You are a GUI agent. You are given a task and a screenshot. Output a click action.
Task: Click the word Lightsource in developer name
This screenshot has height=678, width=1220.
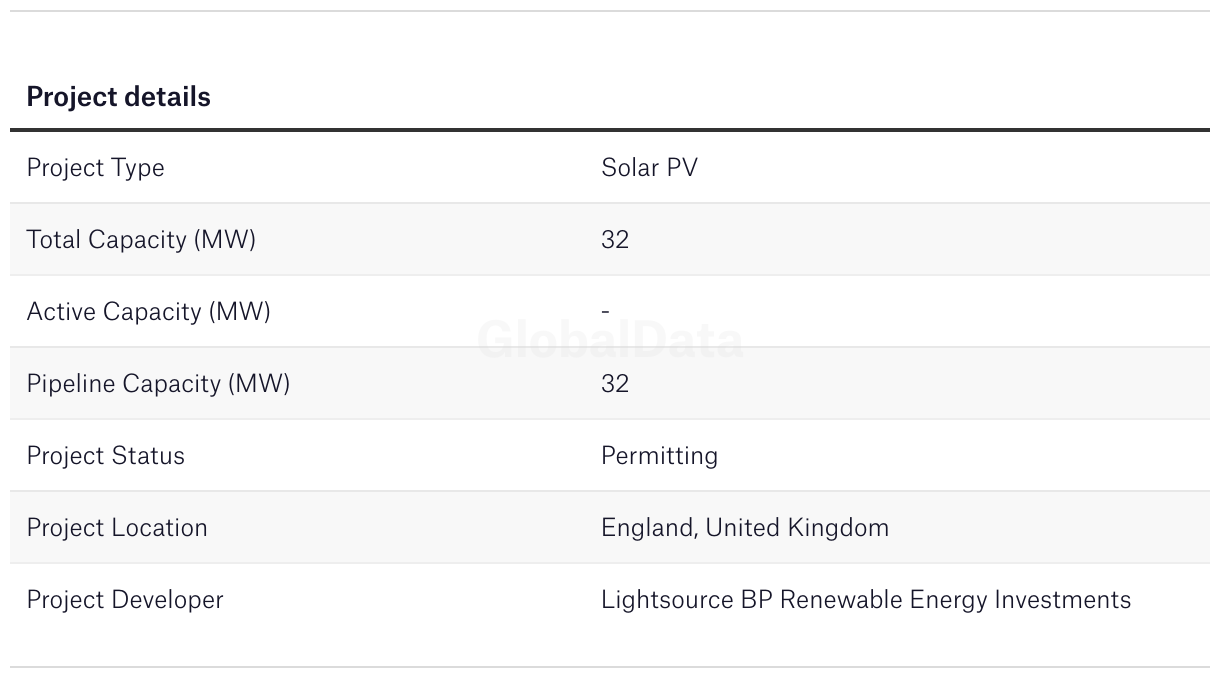[x=667, y=600]
